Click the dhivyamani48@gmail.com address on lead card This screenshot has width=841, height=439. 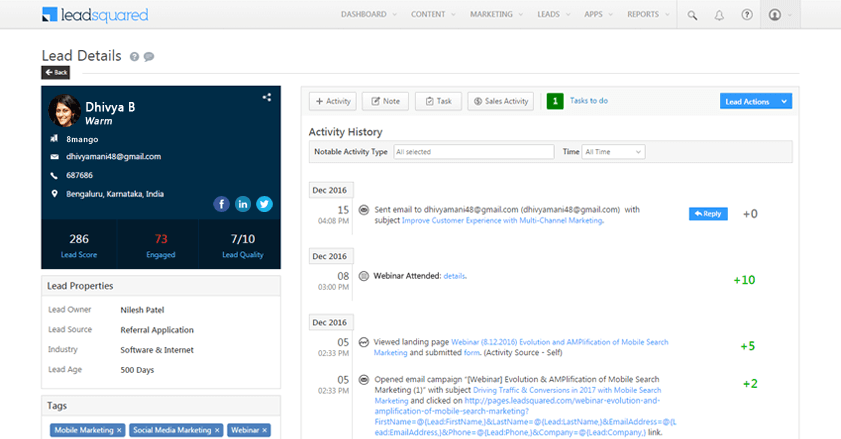[x=114, y=157]
